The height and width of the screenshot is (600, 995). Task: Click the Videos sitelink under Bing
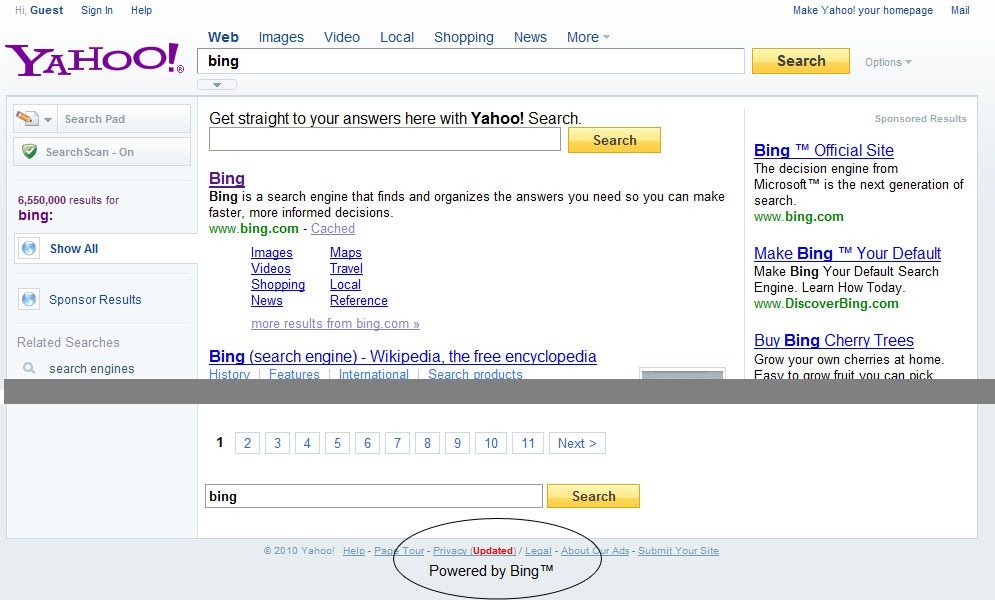[x=271, y=268]
